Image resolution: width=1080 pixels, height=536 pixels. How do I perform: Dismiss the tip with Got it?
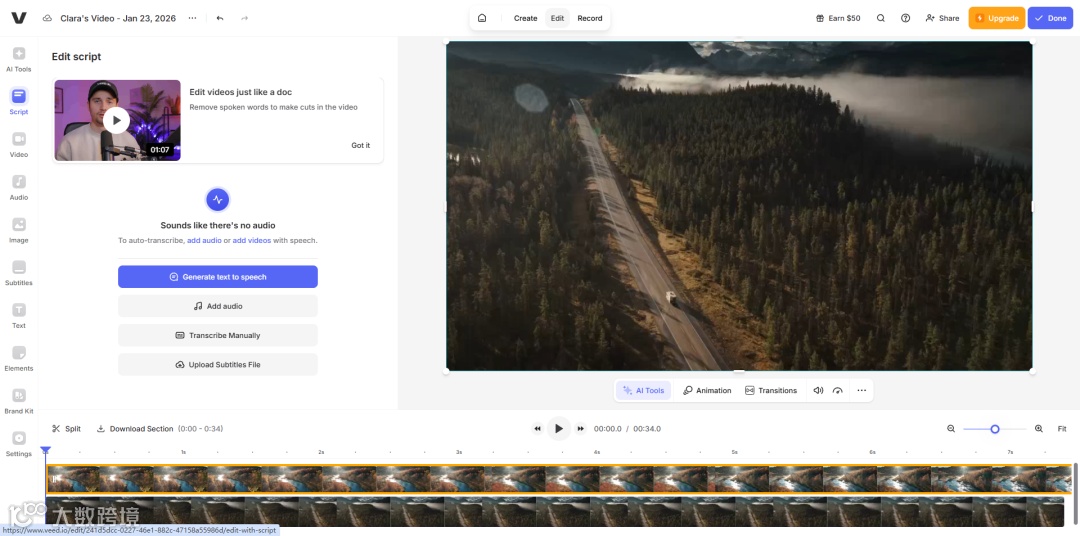point(361,145)
